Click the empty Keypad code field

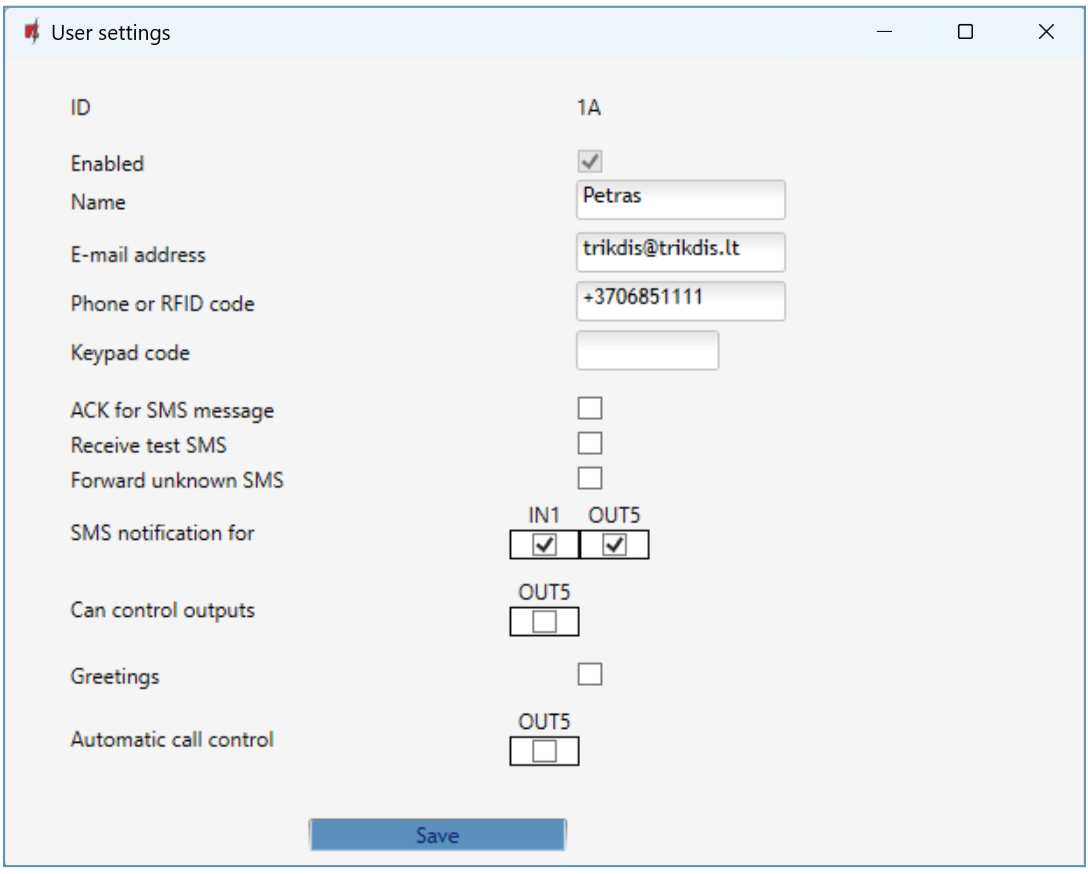(647, 351)
